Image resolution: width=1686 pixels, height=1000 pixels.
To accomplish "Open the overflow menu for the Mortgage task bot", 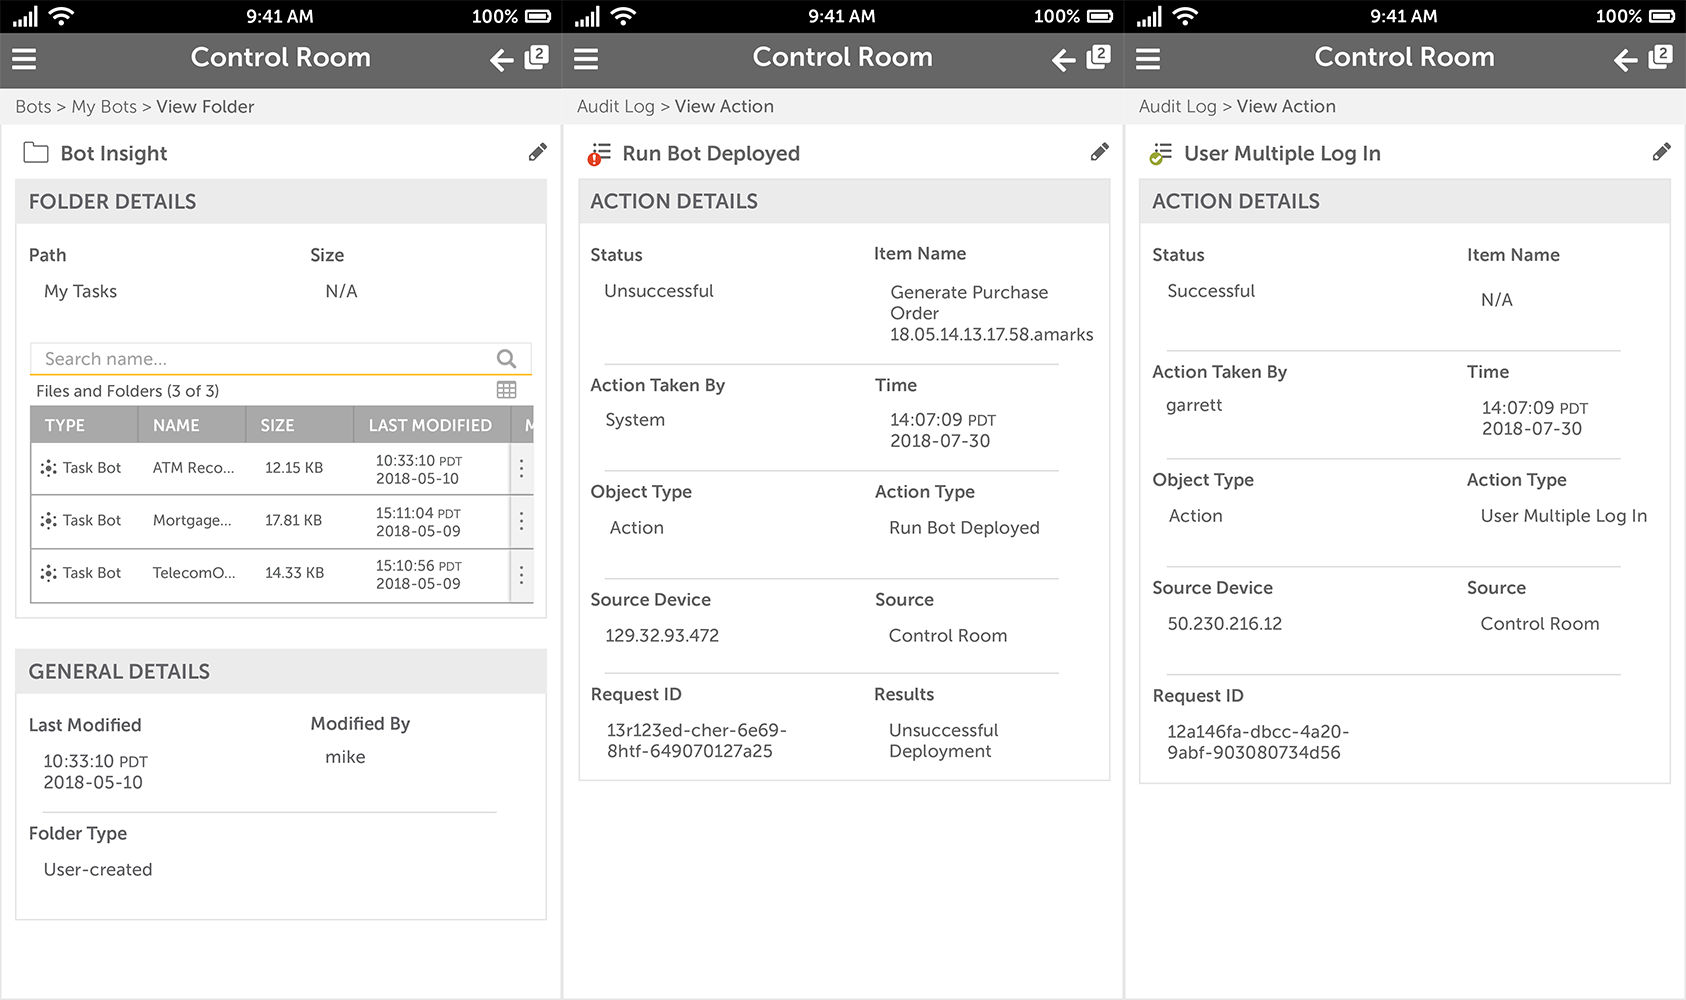I will coord(521,521).
